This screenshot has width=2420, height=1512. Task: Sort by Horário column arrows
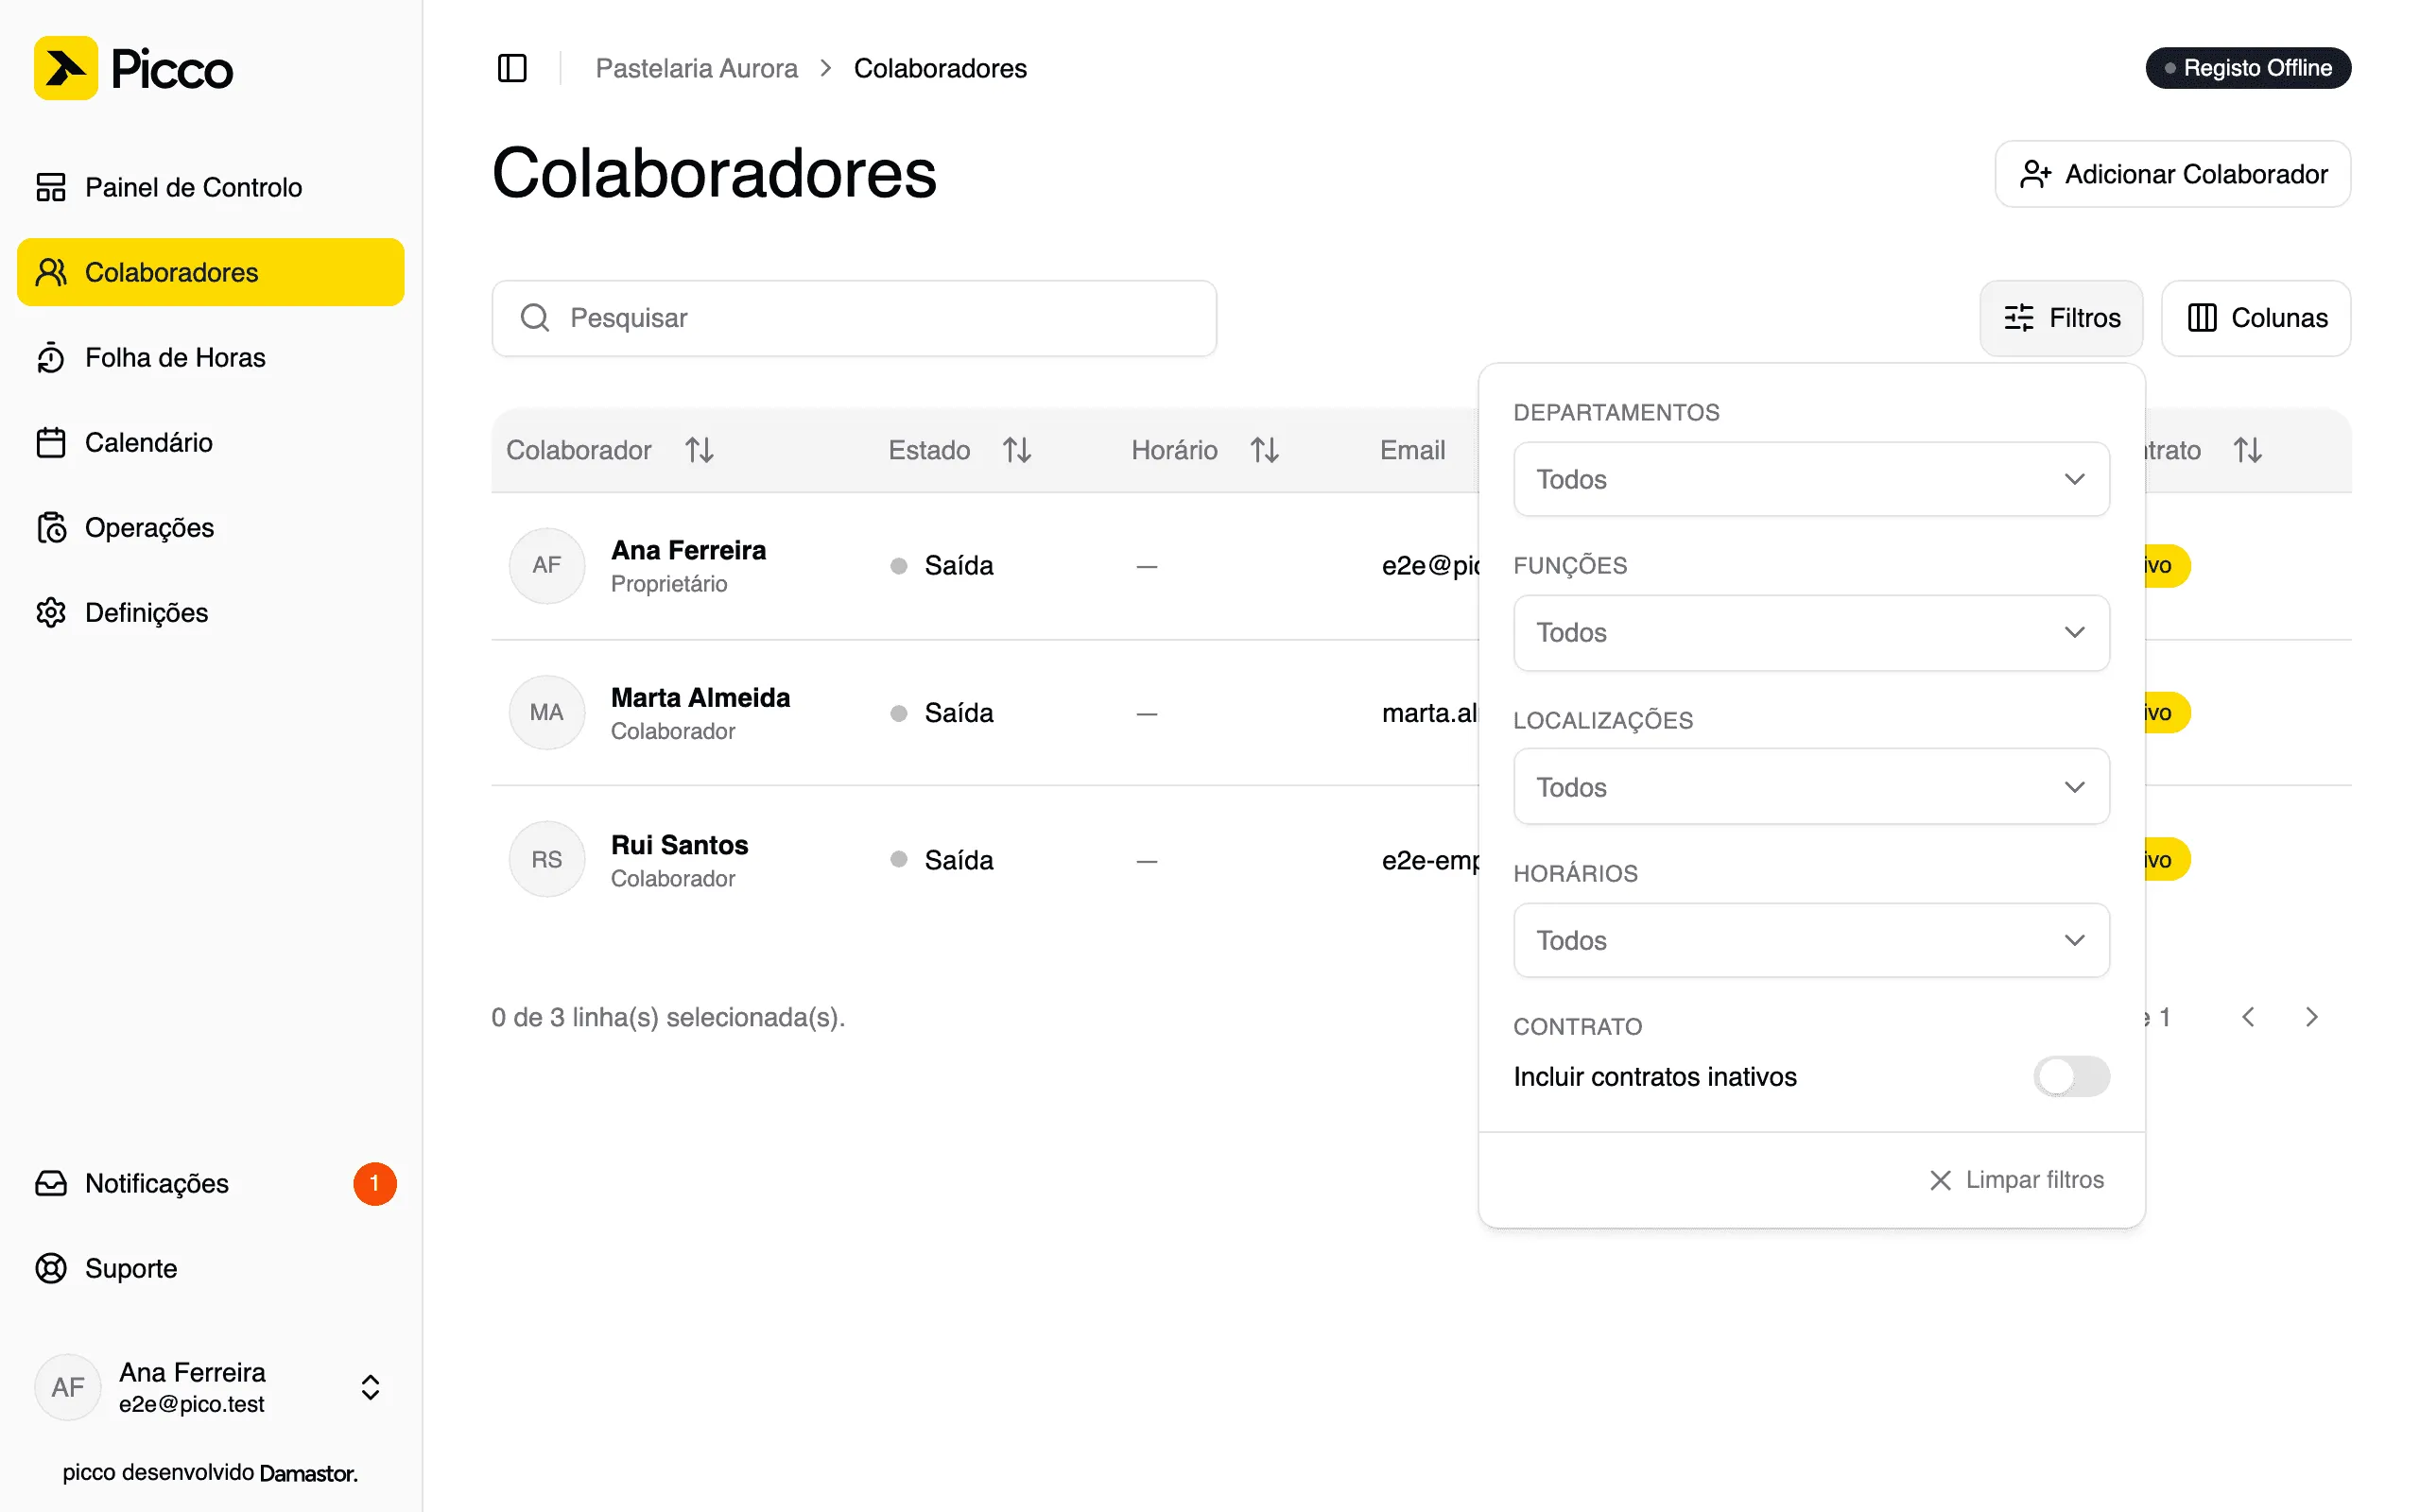click(1264, 450)
